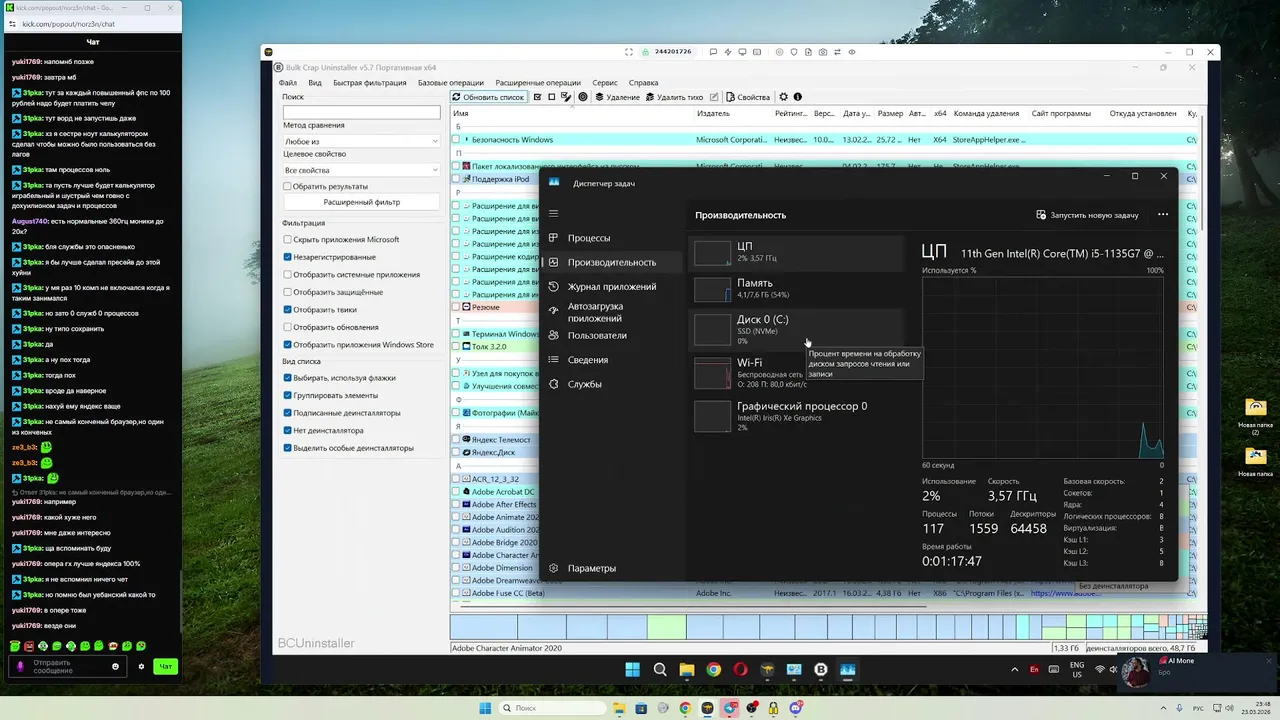
Task: Open Search magnifier in remote taskbar
Action: 660,670
